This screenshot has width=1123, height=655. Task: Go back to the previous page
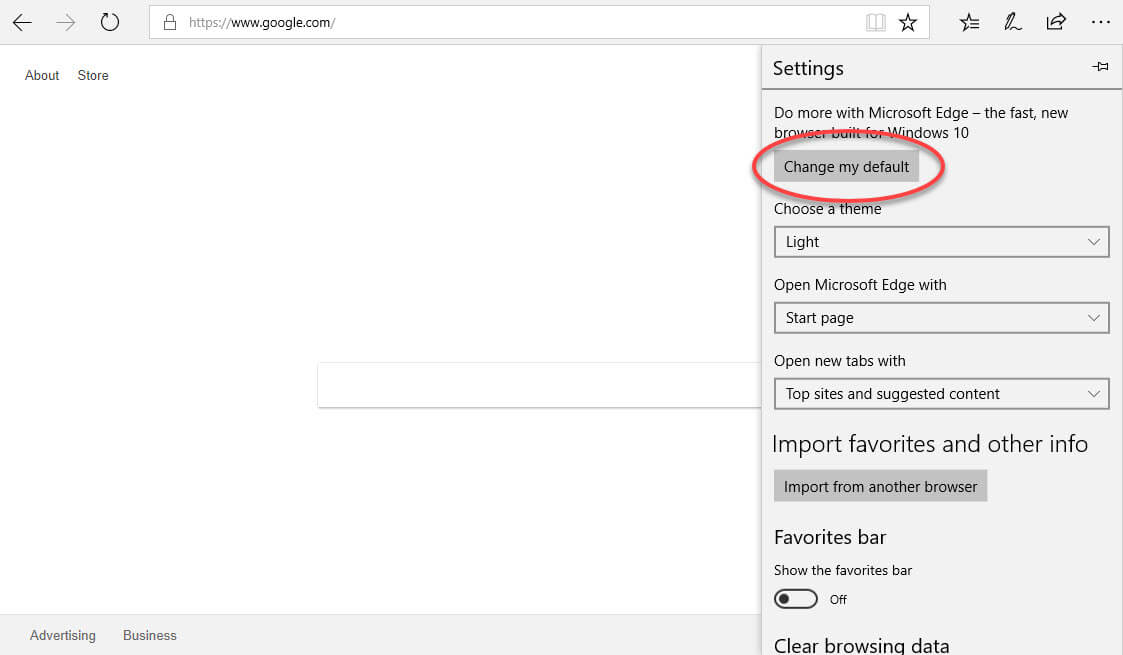22,23
